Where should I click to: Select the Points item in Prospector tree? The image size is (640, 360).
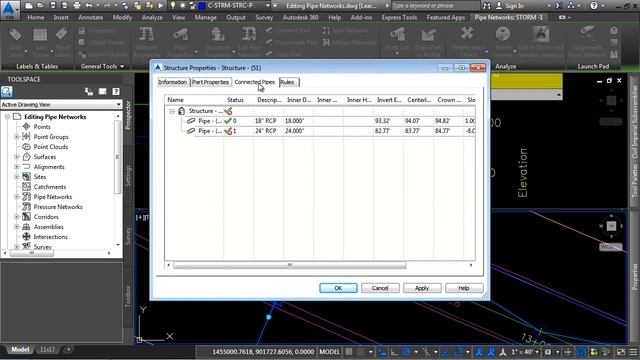click(42, 127)
